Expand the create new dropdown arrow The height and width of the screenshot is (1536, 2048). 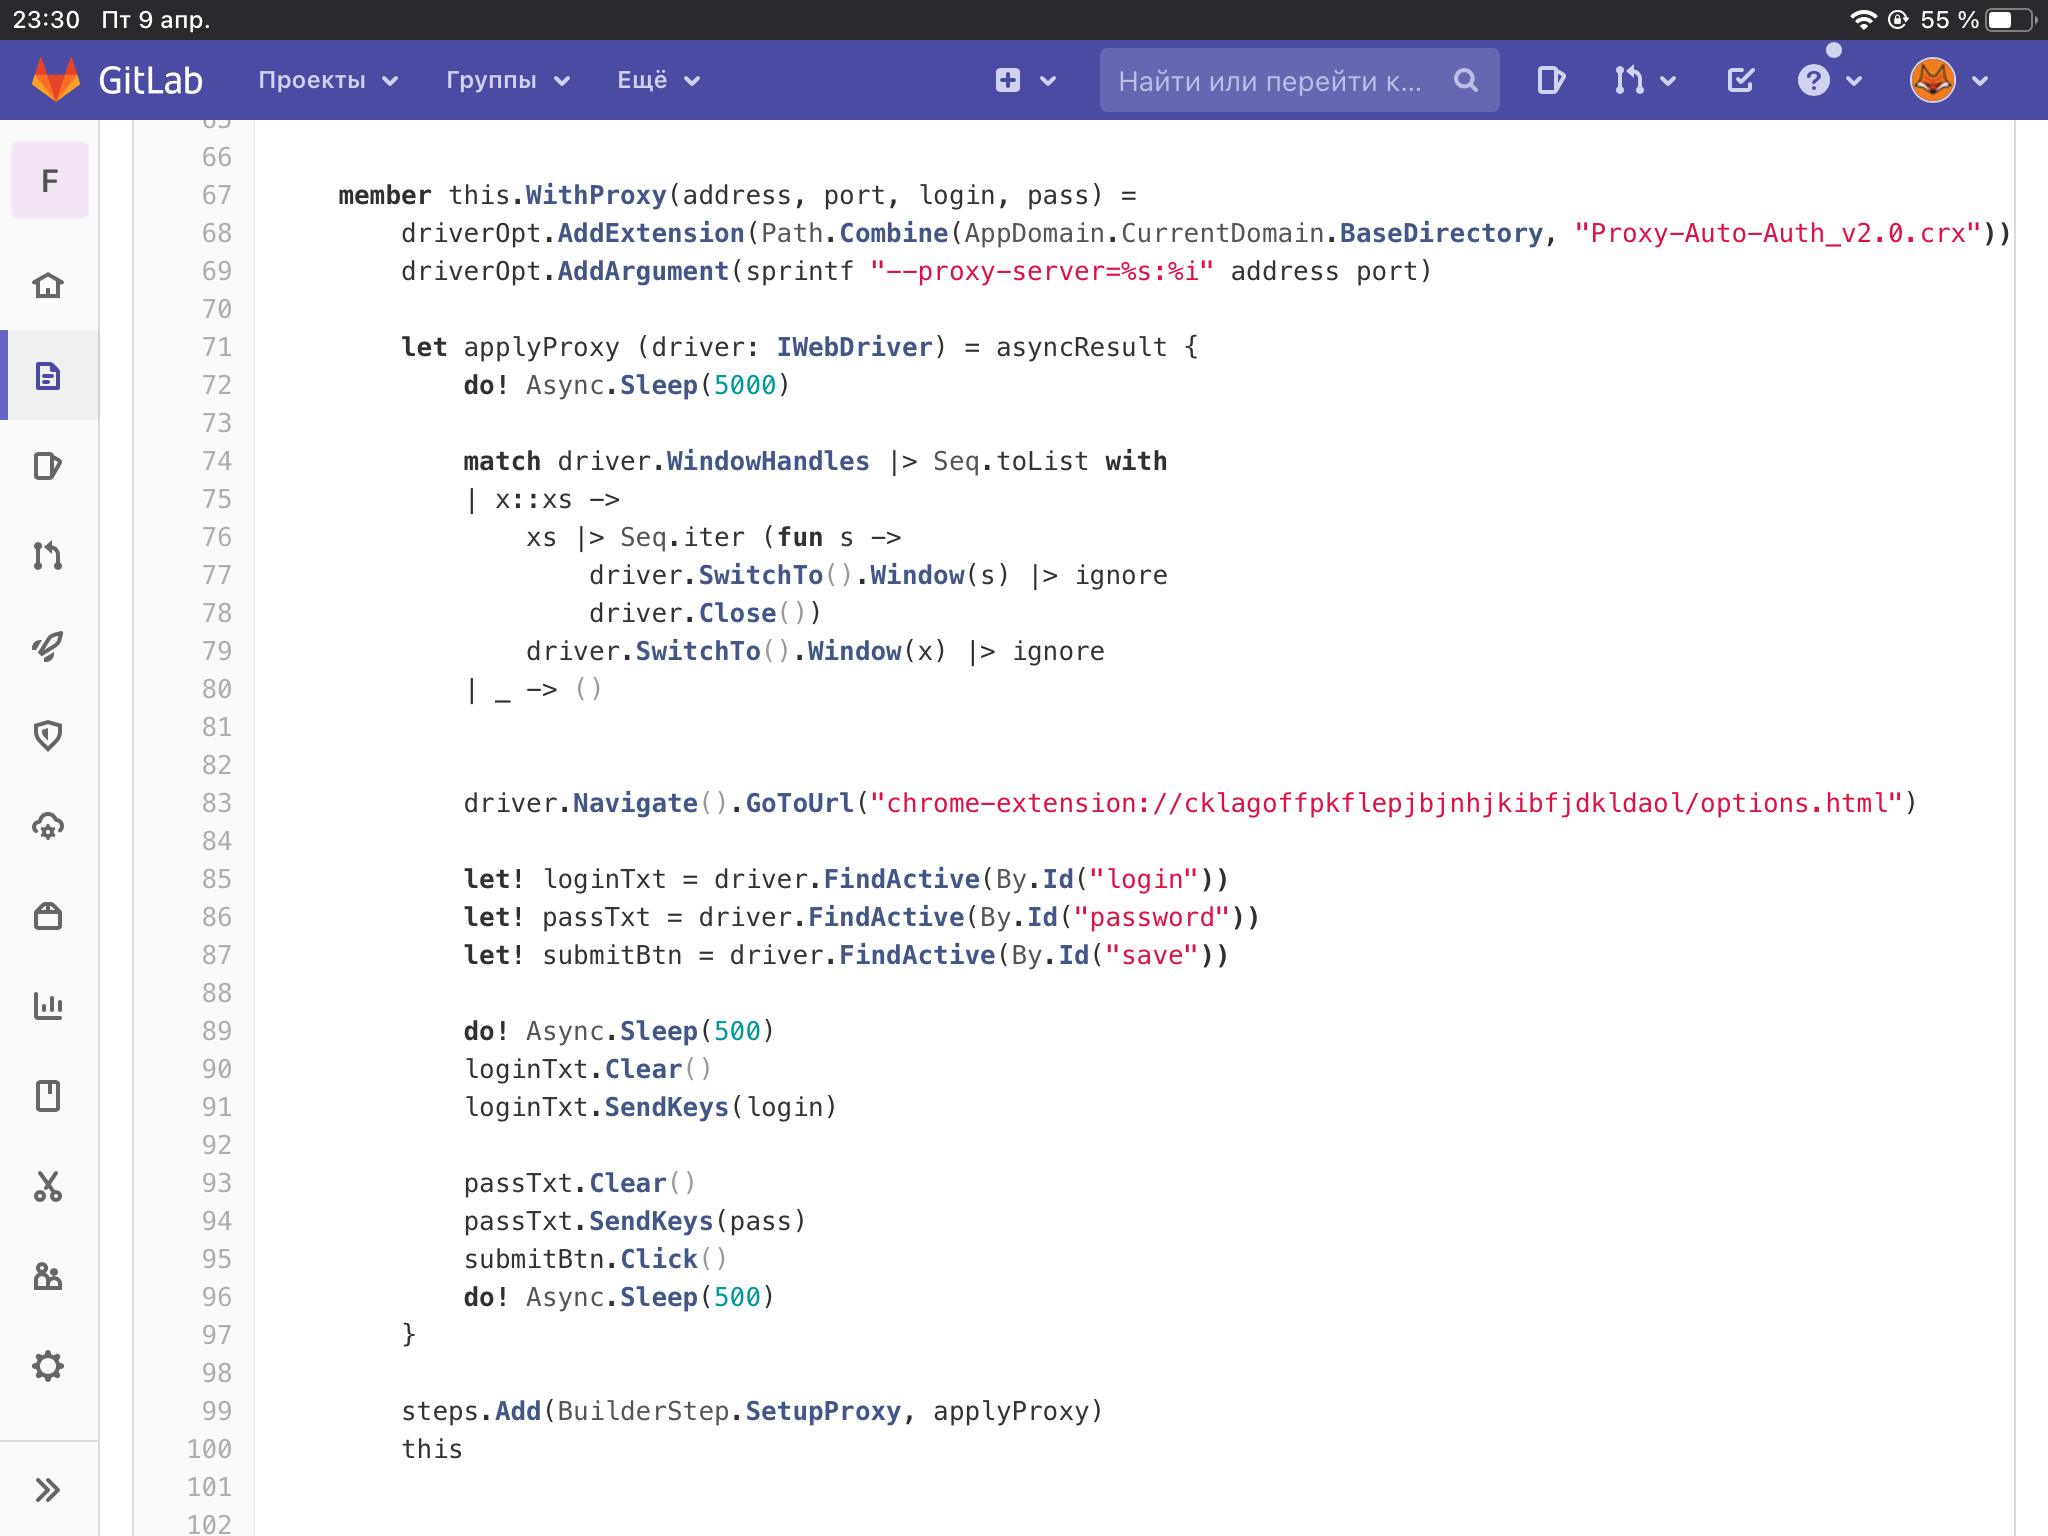pyautogui.click(x=1048, y=81)
